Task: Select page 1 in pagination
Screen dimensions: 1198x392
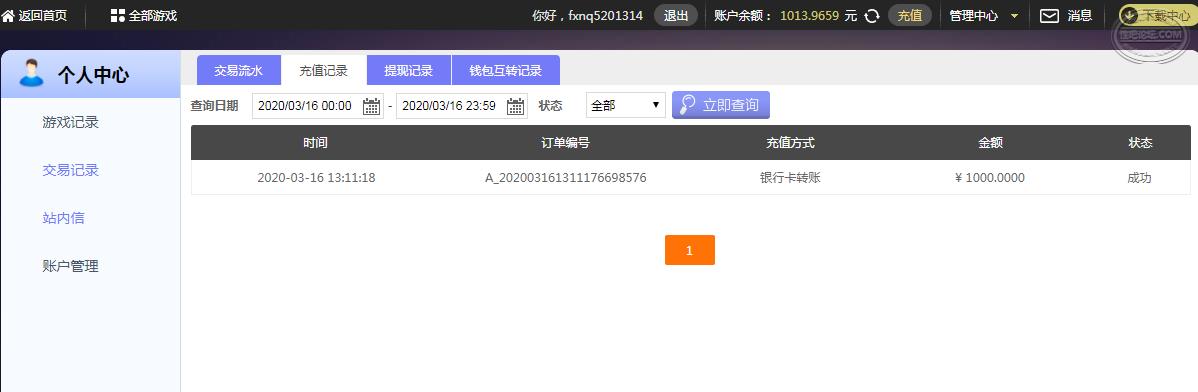Action: pyautogui.click(x=689, y=250)
